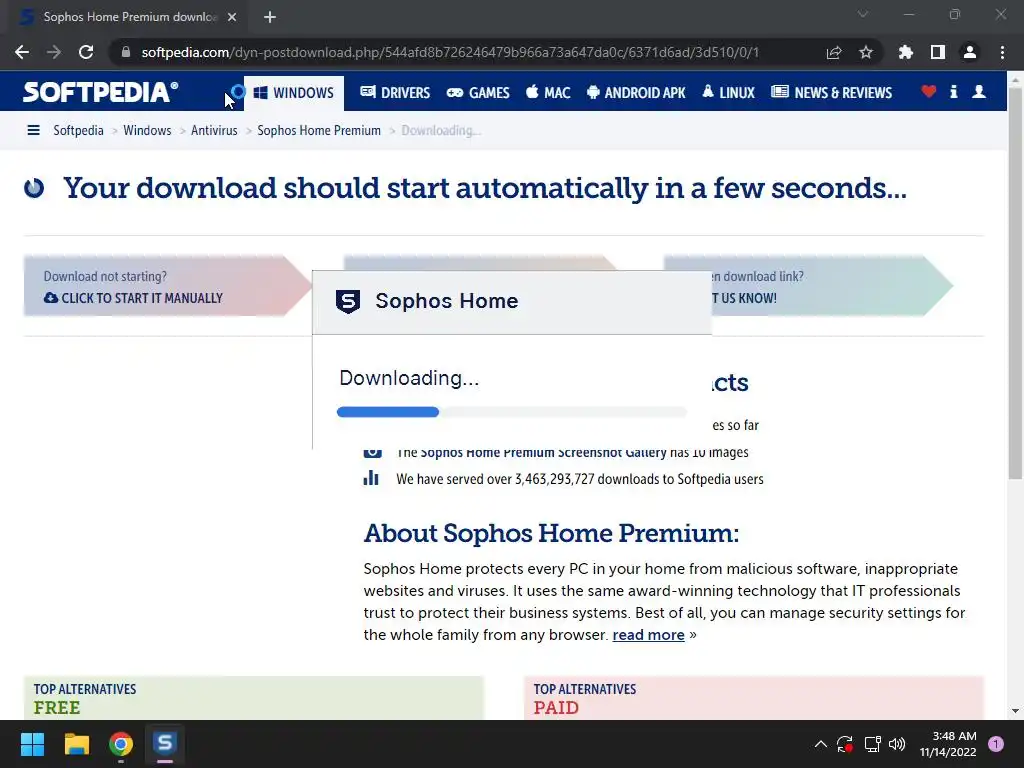Click Sophos installer icon in taskbar
Screen dimensions: 1024x768
[x=165, y=744]
